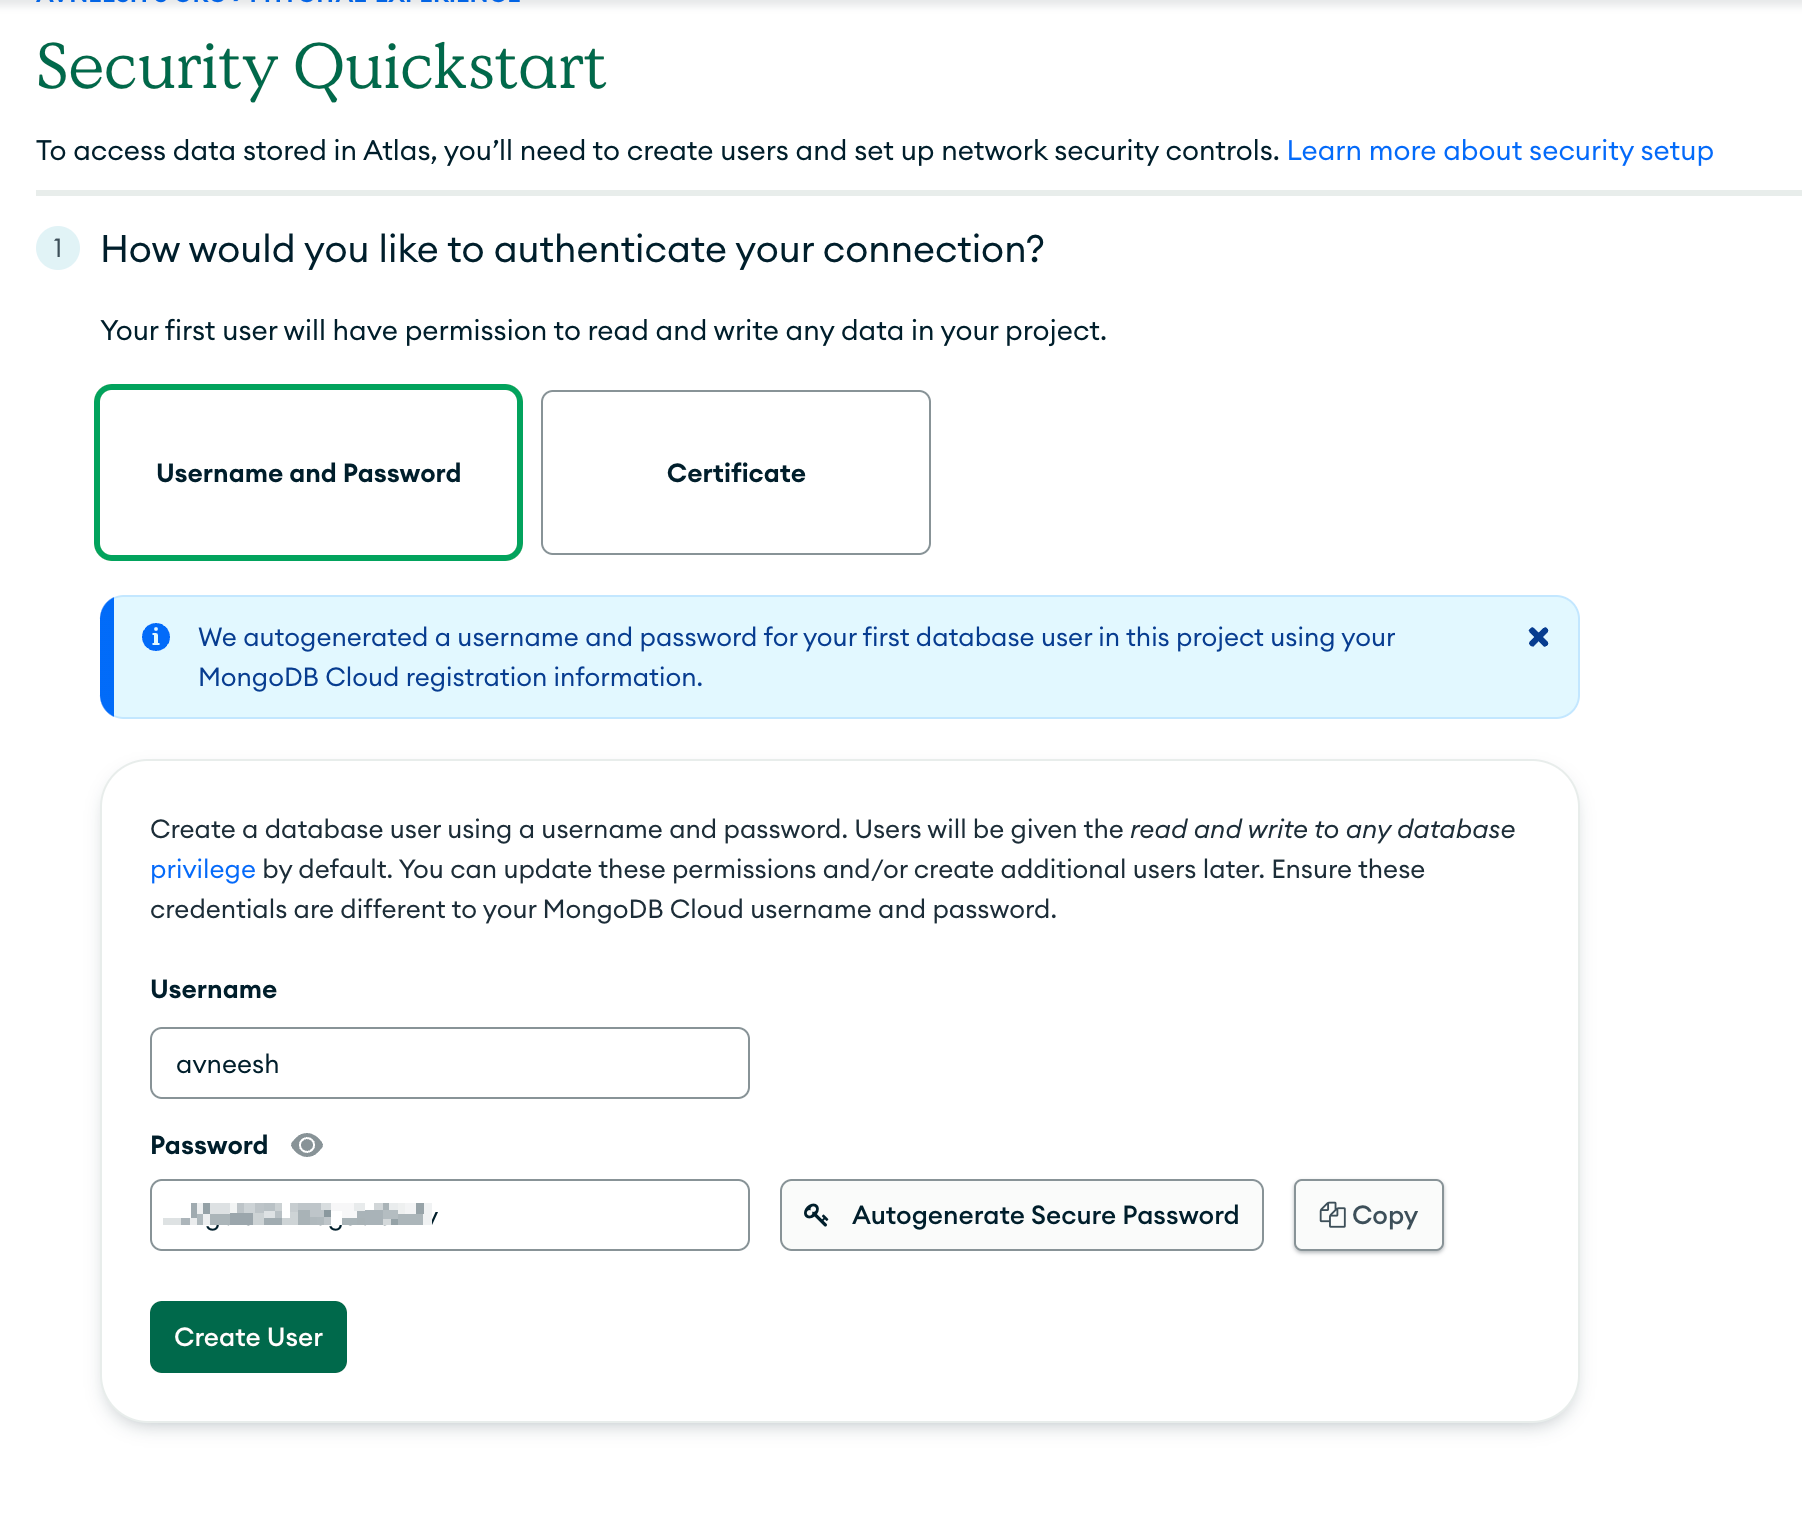Click the Create User button
The width and height of the screenshot is (1802, 1518).
point(247,1337)
